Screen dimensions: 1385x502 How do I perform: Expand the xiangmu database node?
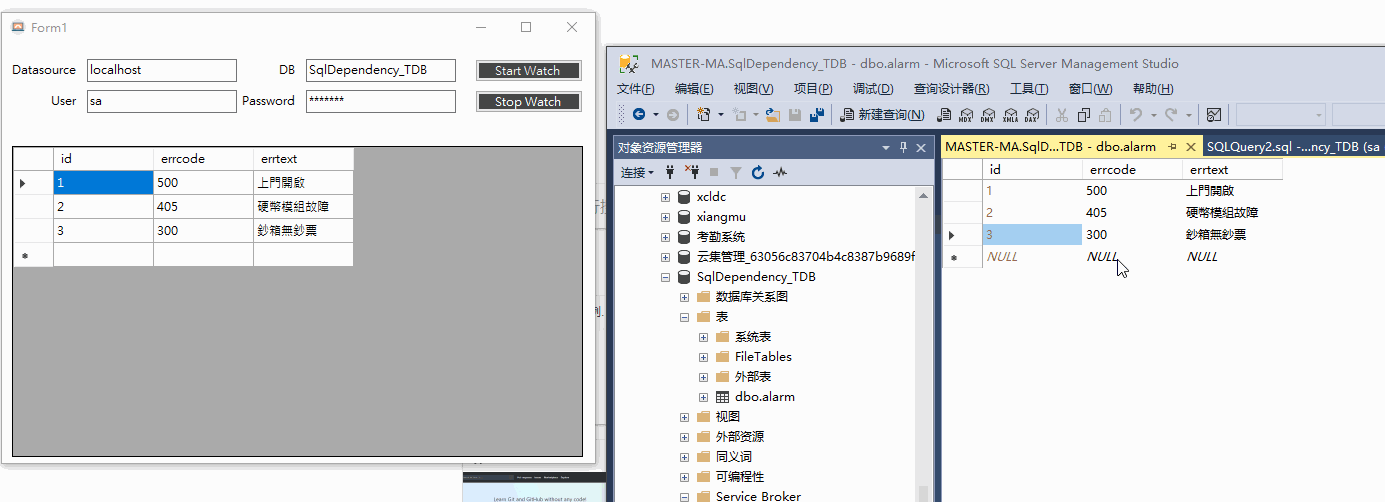(x=666, y=217)
